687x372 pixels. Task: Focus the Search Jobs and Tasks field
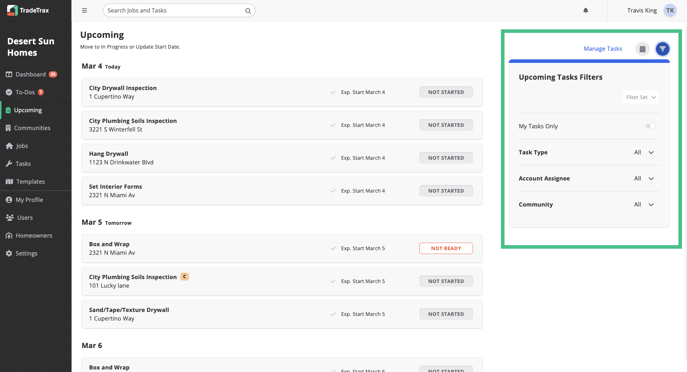click(179, 11)
